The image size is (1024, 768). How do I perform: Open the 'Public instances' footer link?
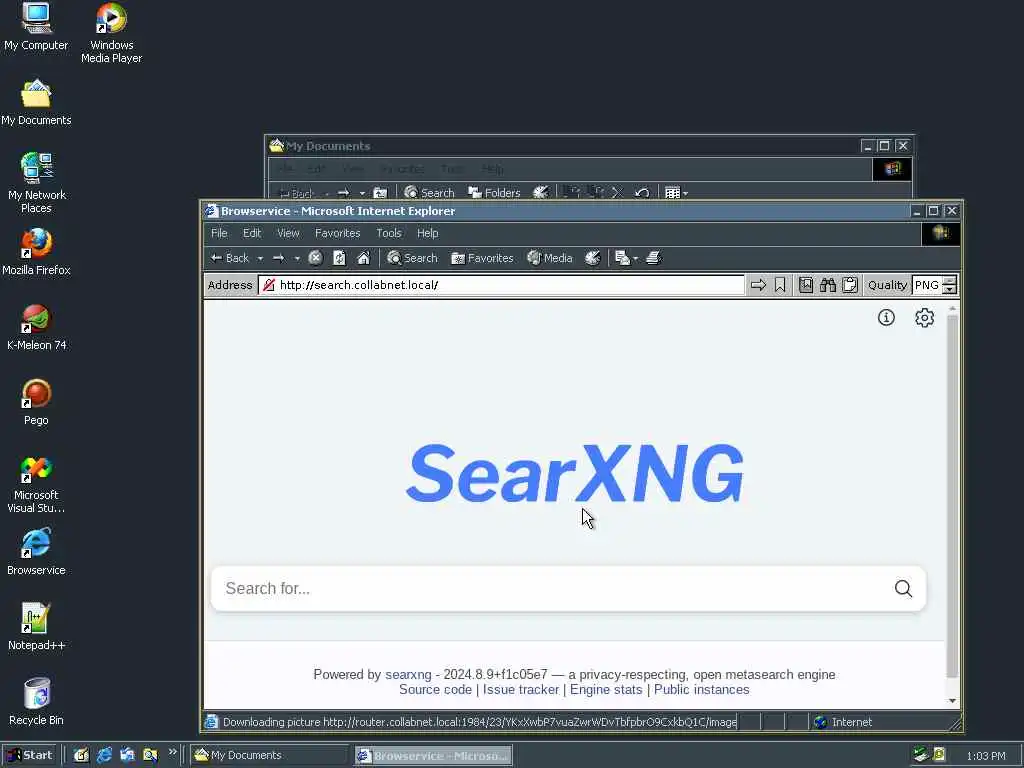[701, 690]
